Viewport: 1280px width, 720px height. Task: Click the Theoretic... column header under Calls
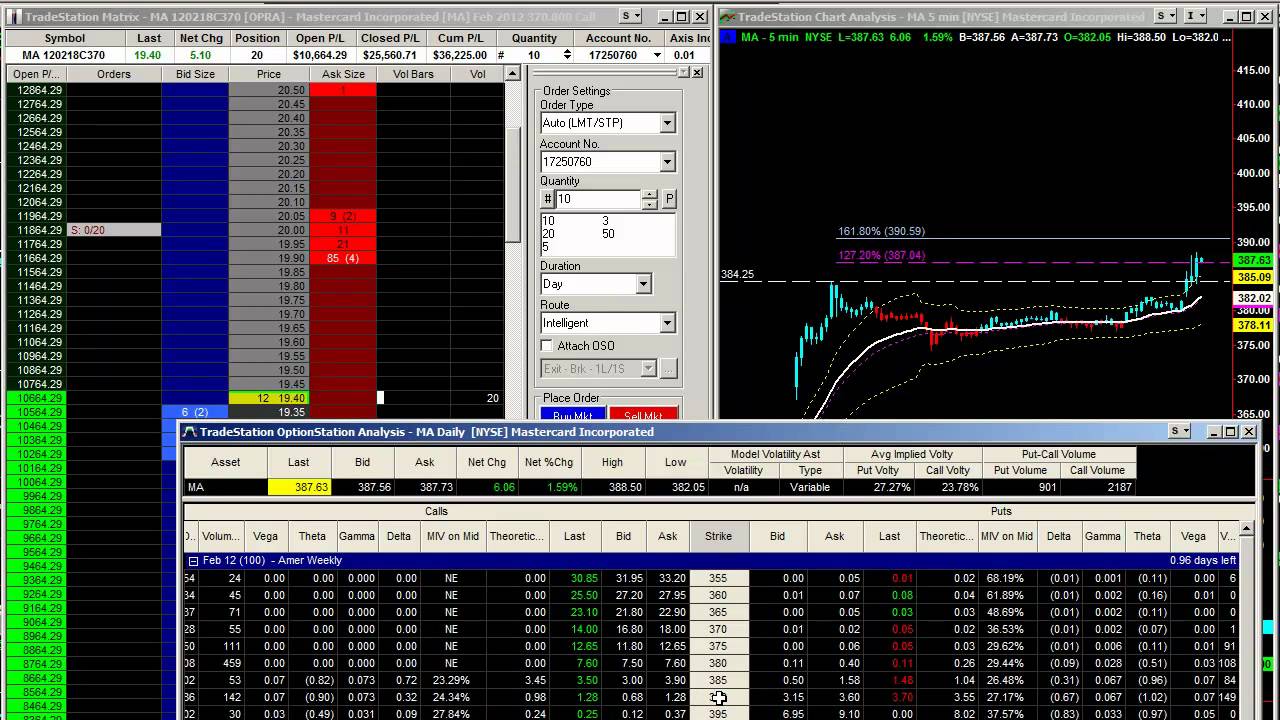point(517,536)
